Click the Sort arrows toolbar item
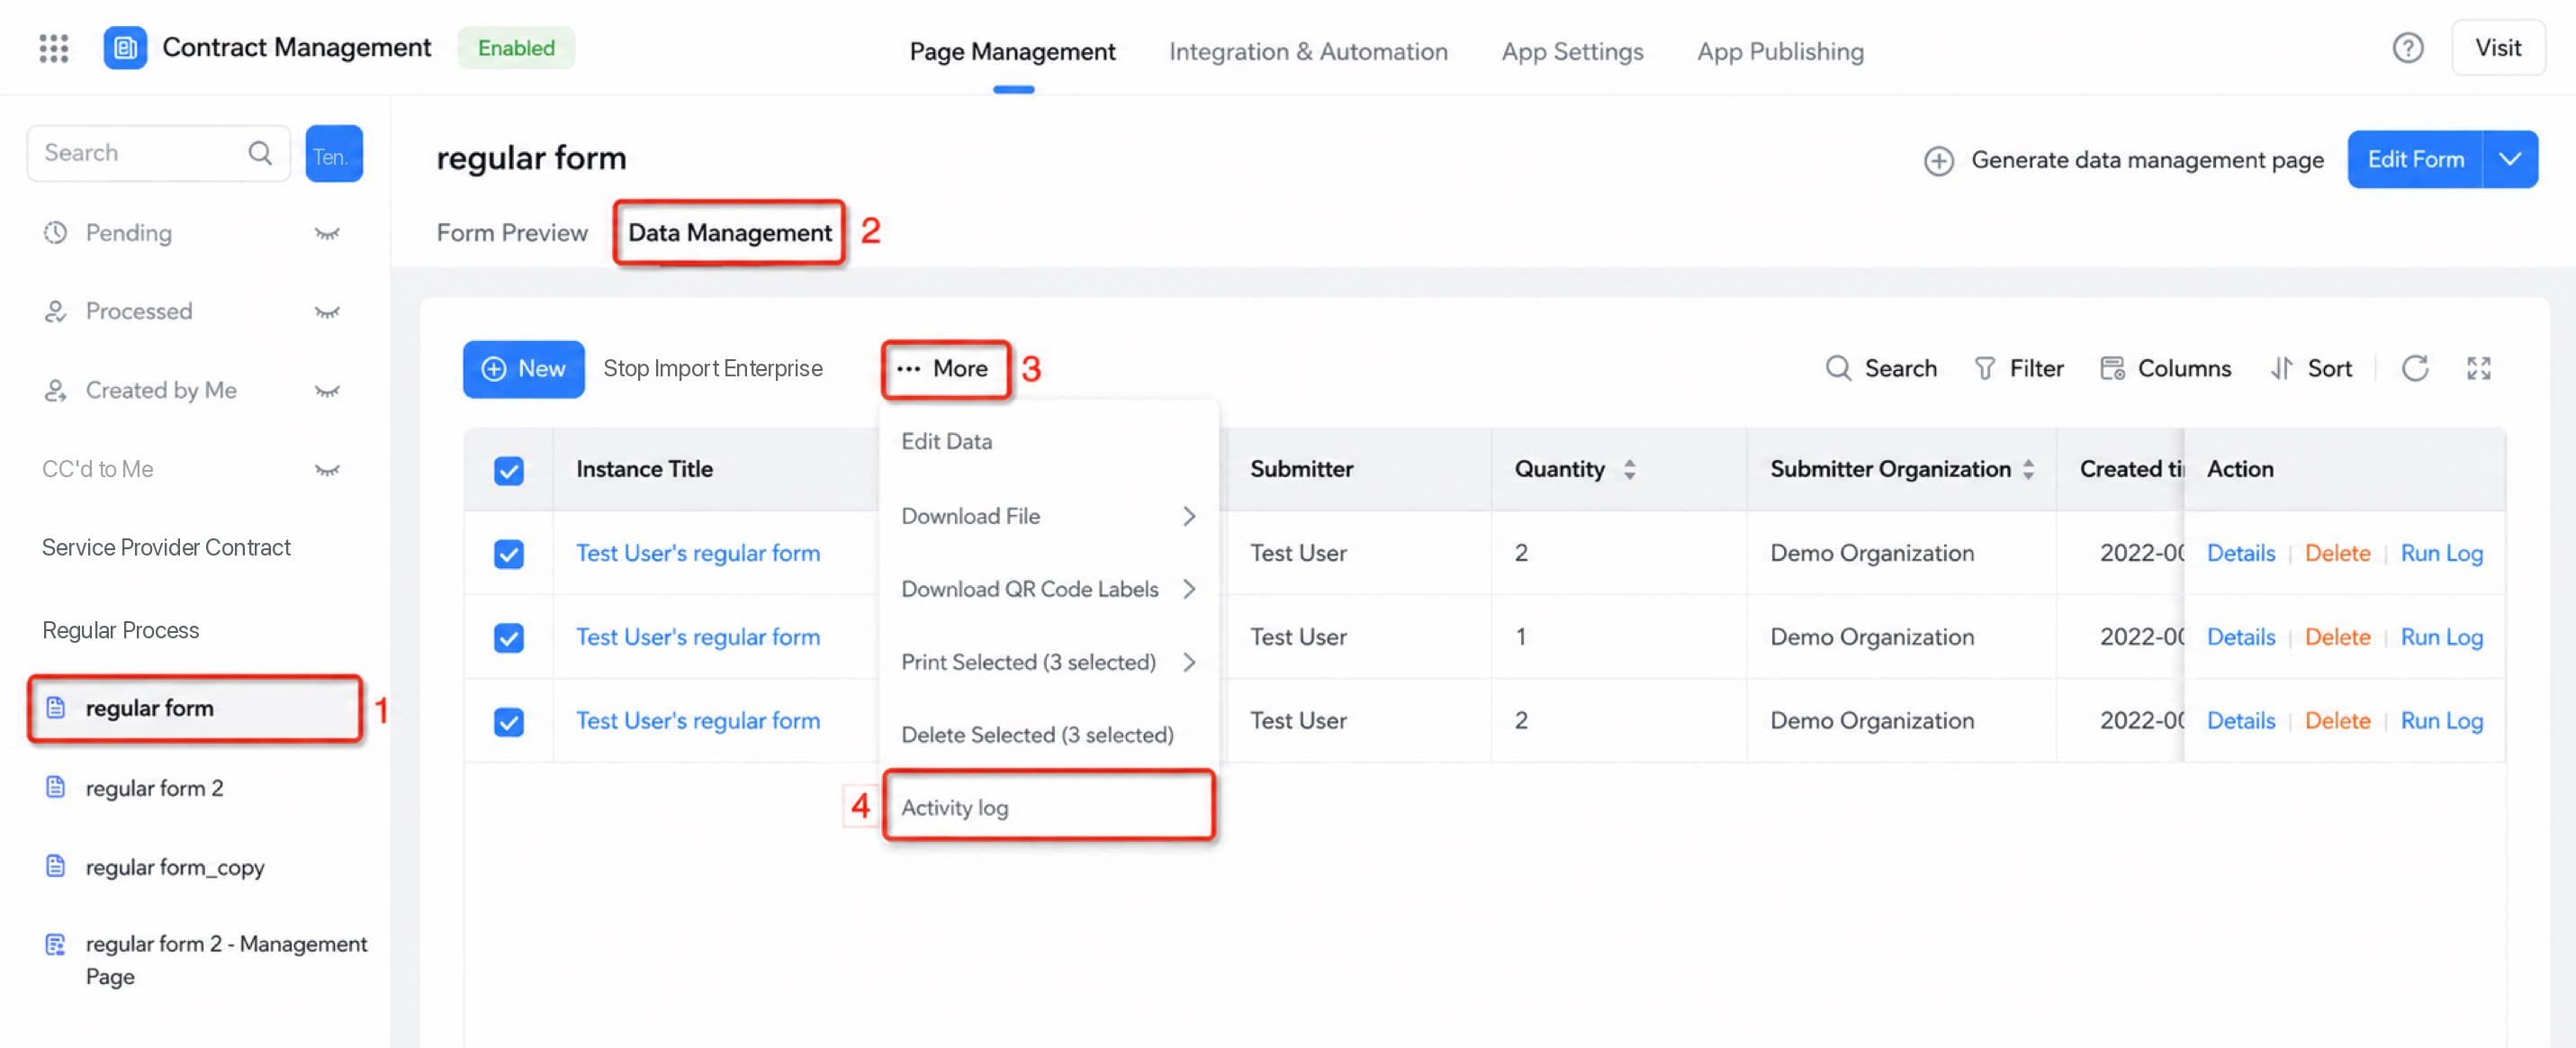 [2311, 368]
